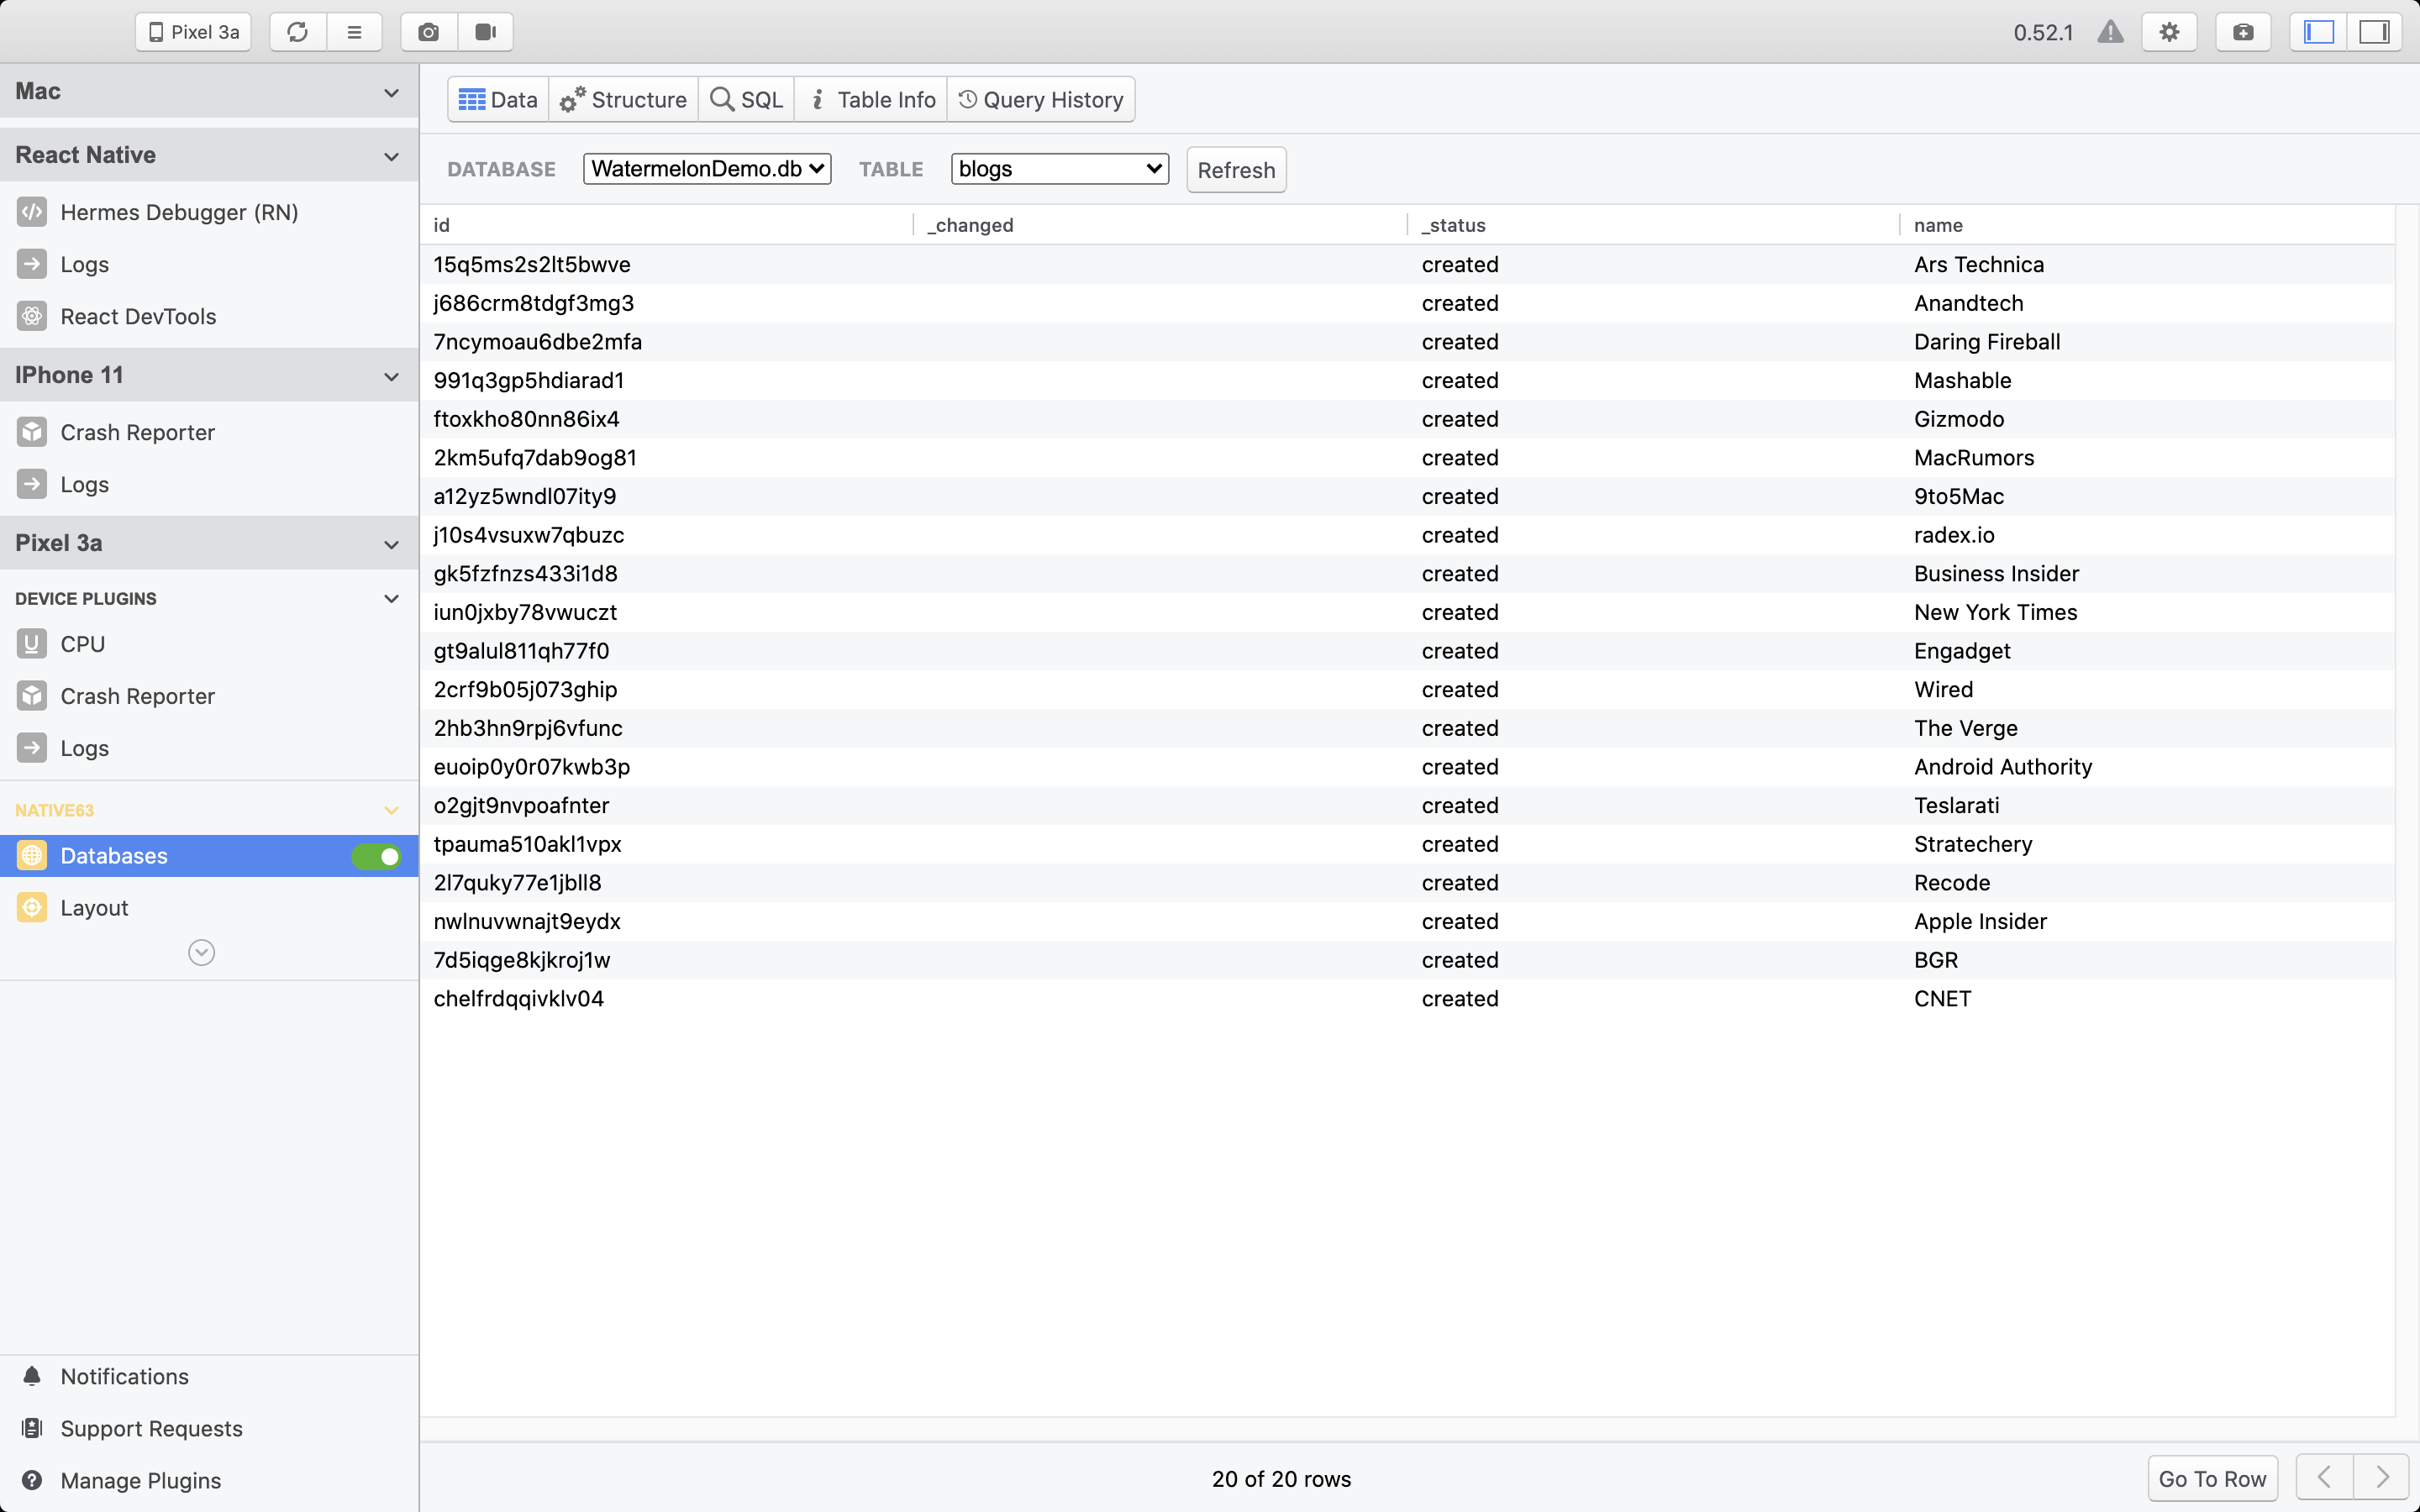The image size is (2420, 1512).
Task: Open Hermes Debugger (RN) plugin
Action: point(179,212)
